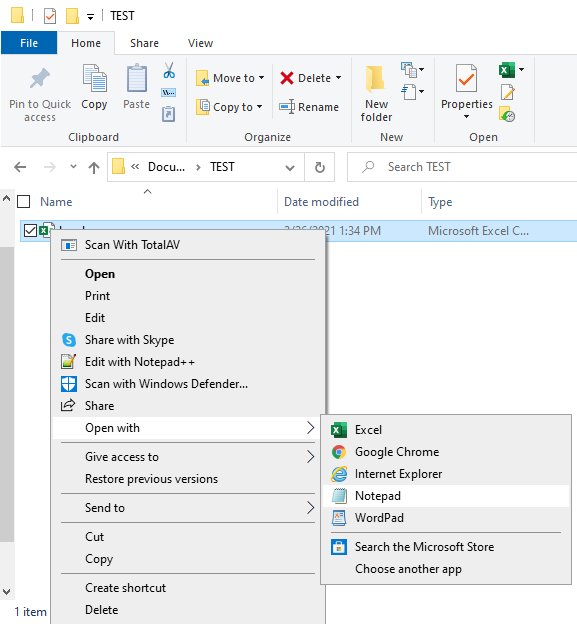This screenshot has width=577, height=624.
Task: Click the Paste clipboard icon
Action: click(137, 78)
